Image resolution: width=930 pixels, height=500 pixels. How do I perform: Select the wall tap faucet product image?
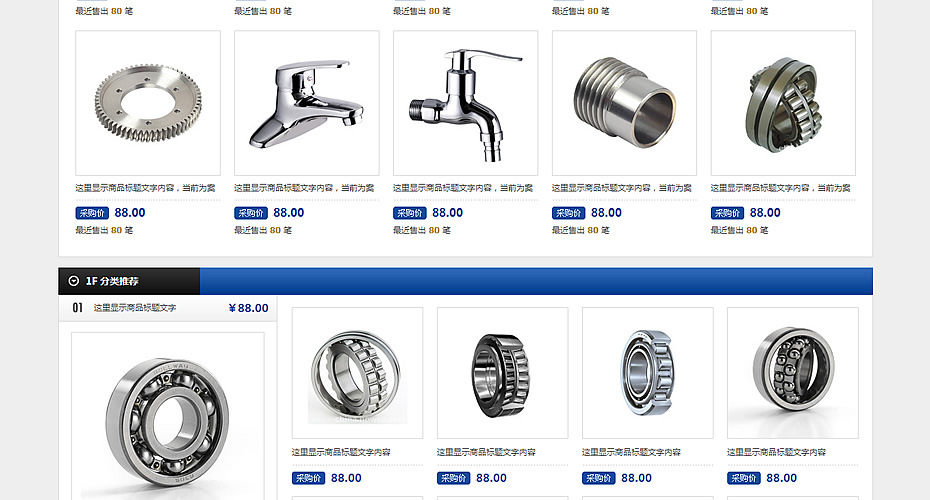(x=466, y=103)
